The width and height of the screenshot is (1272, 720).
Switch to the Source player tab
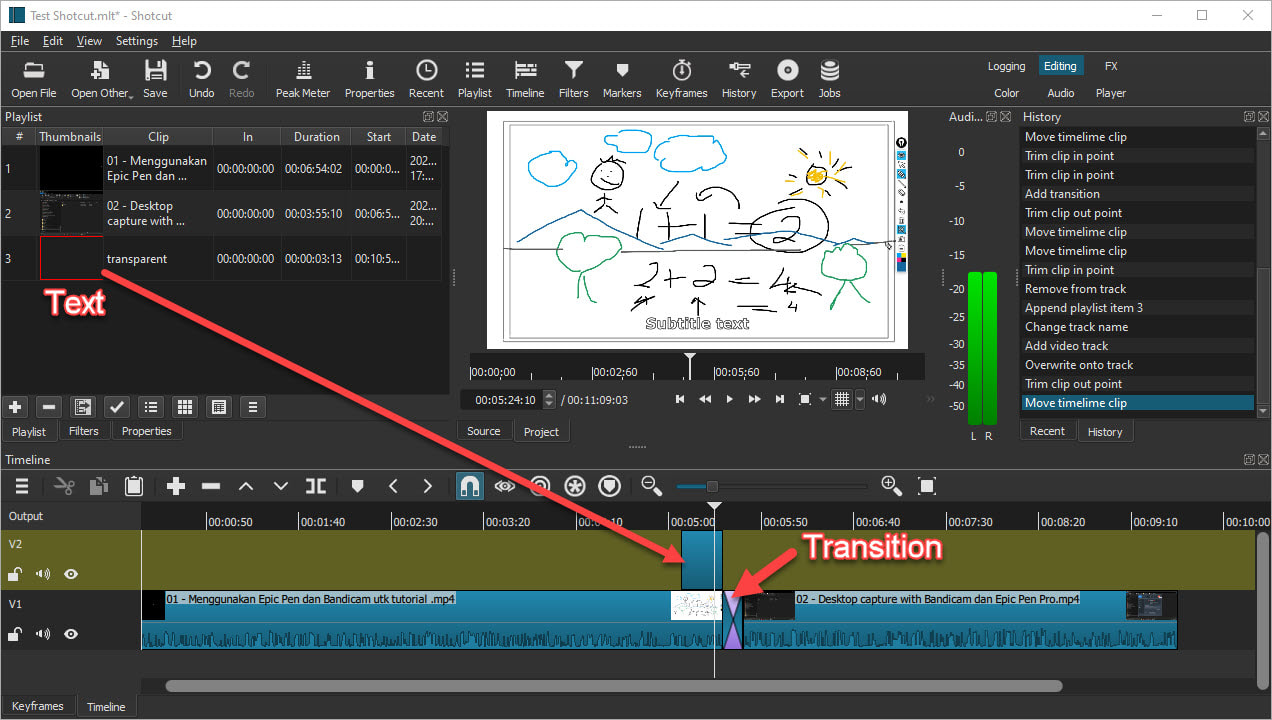tap(483, 431)
